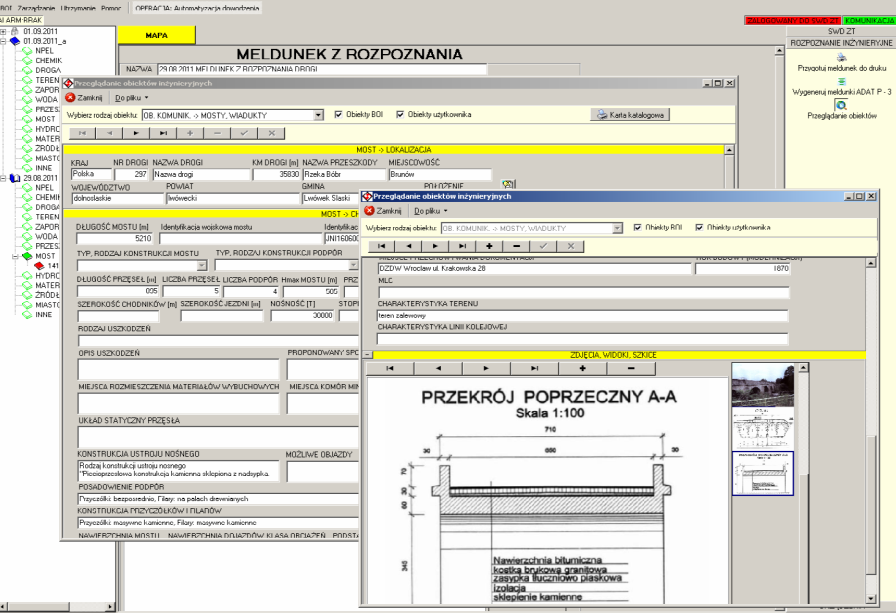
Task: Click the magnifier icon above Przeglądanie obiektów
Action: coord(841,105)
